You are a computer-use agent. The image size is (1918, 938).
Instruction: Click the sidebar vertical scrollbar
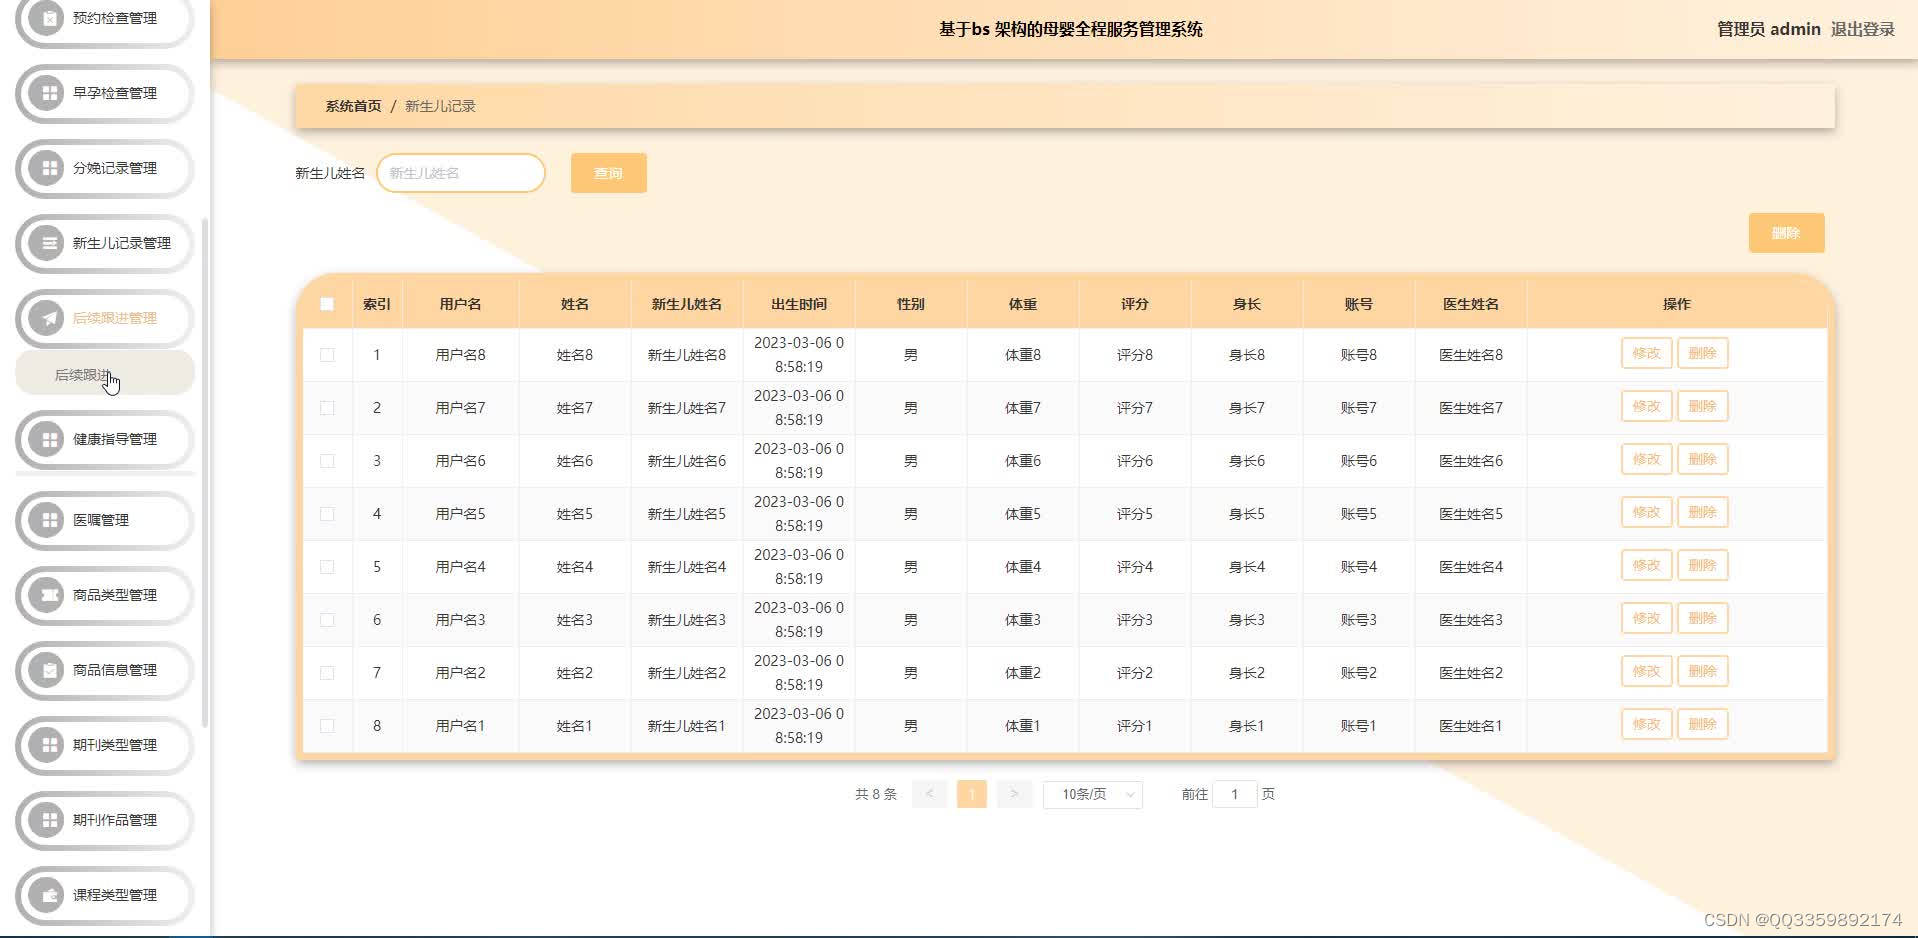point(205,472)
